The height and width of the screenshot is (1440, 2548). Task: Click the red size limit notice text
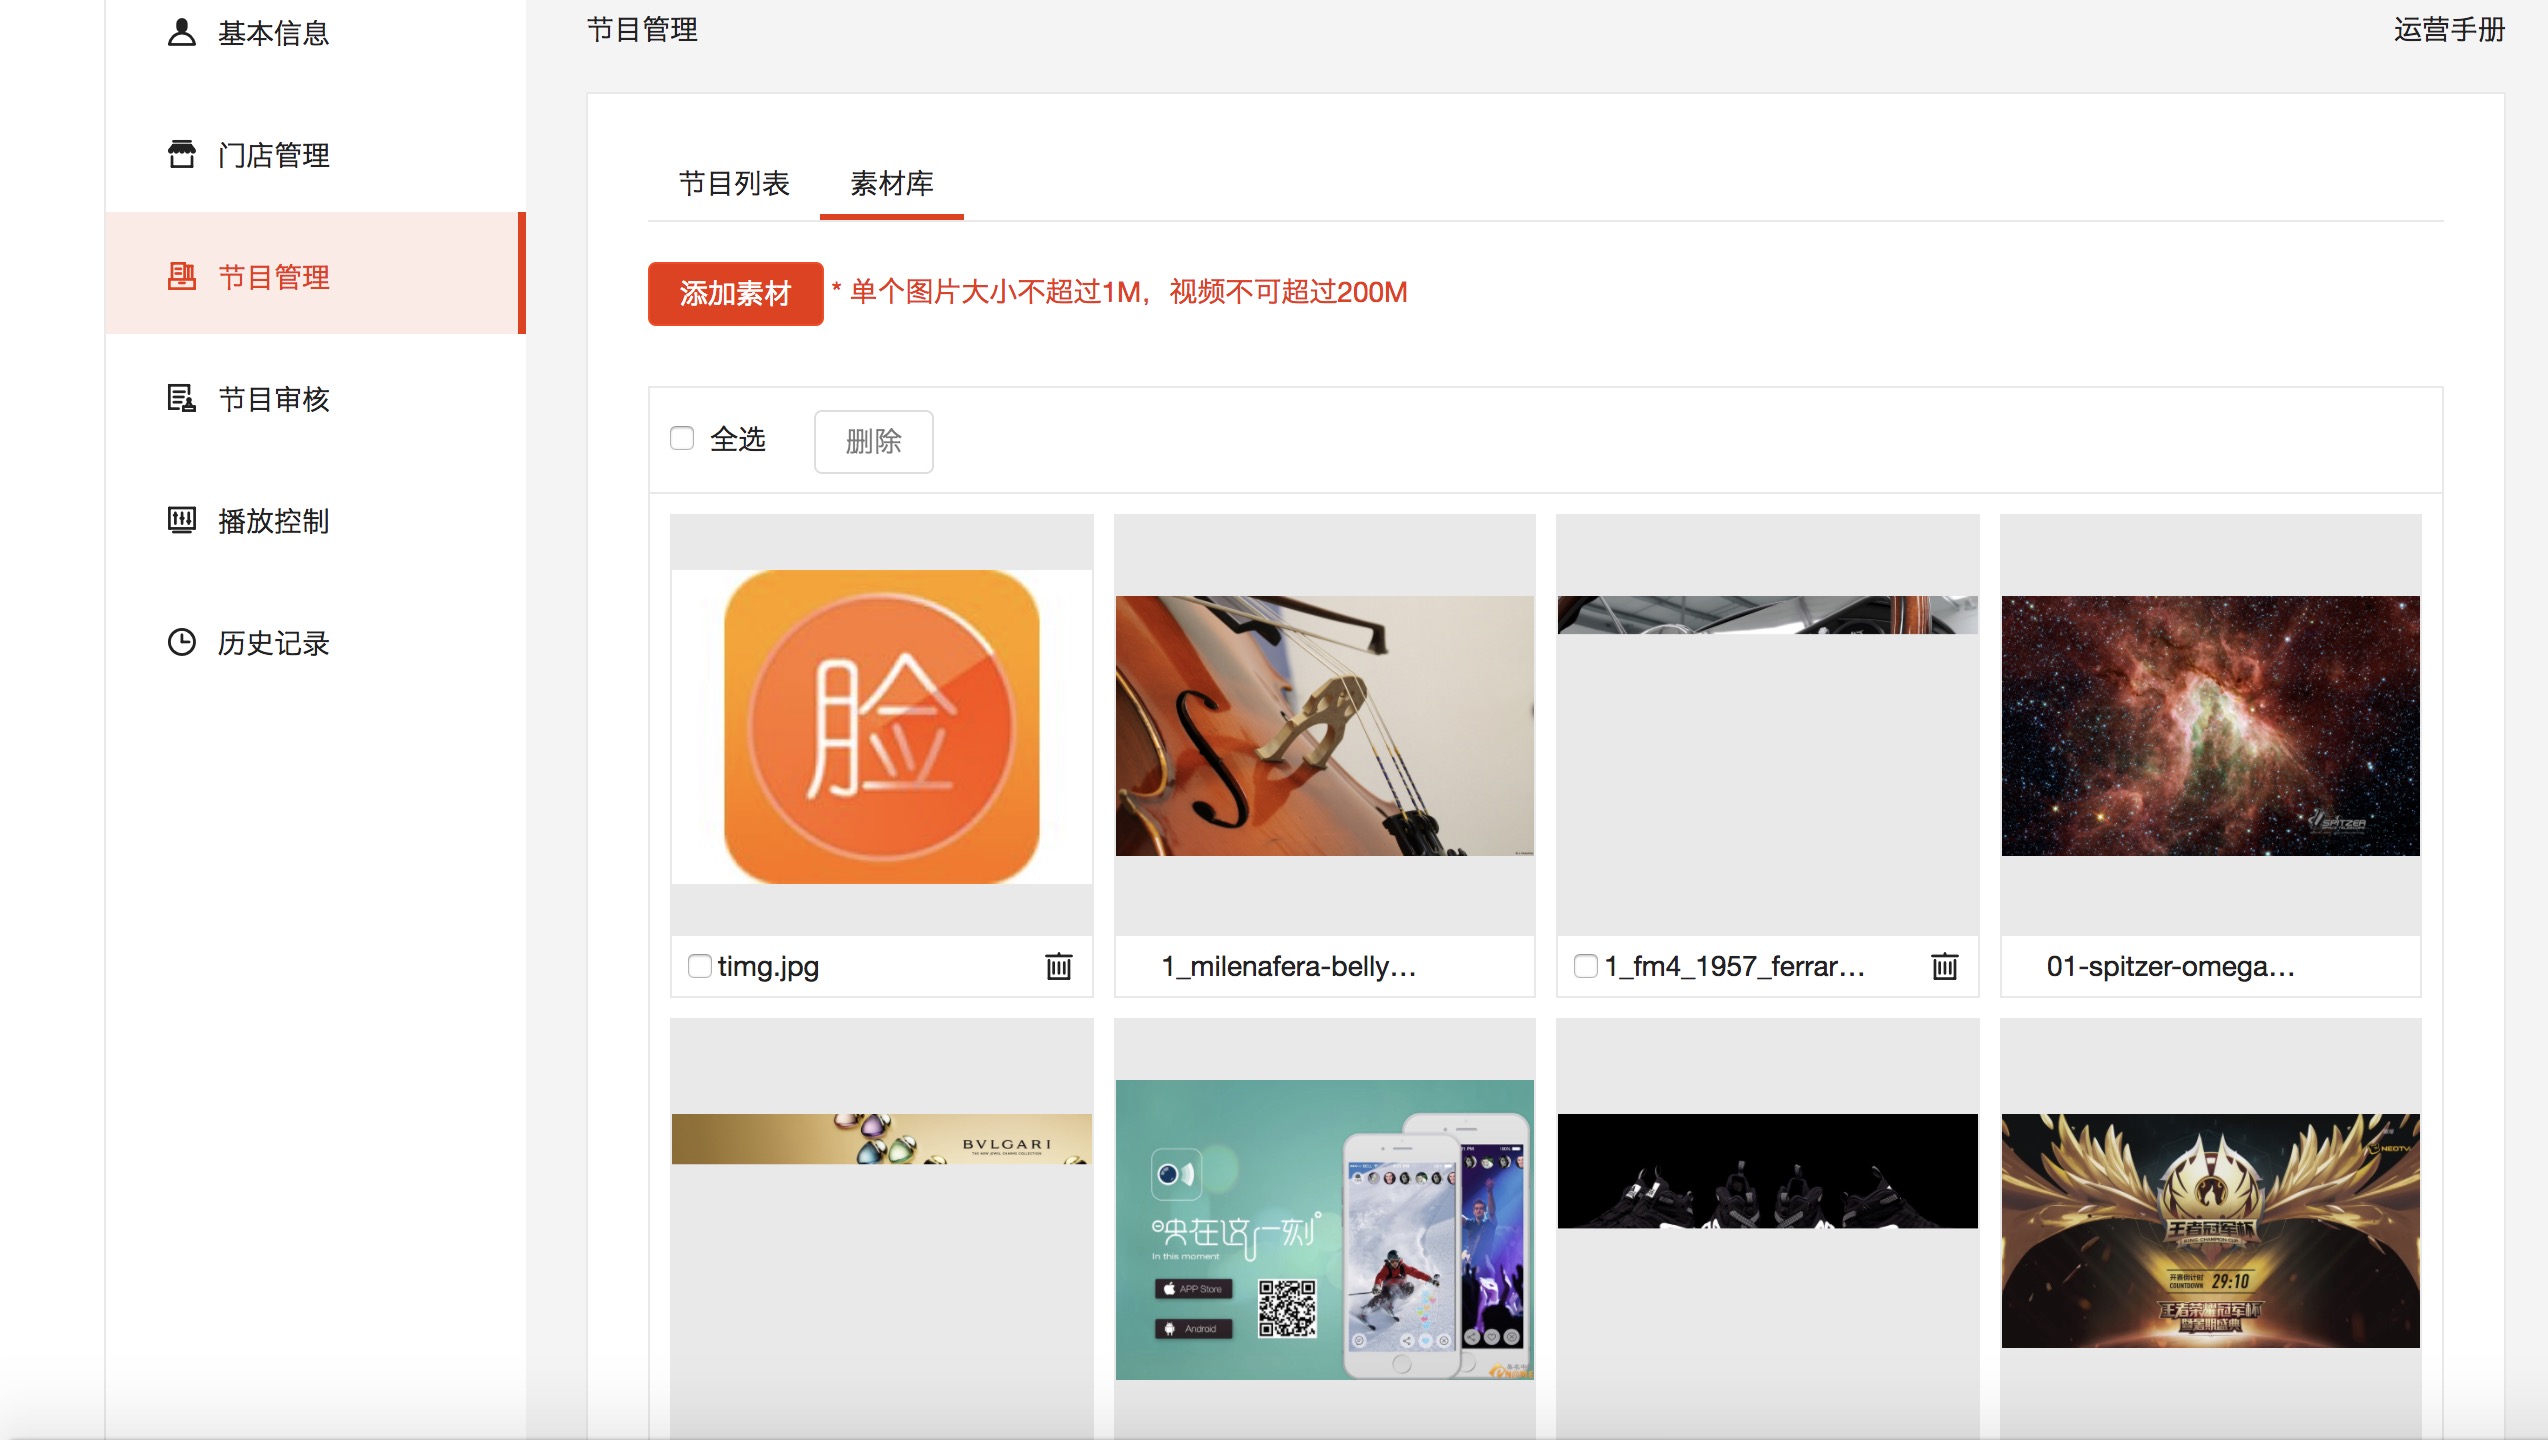point(1119,292)
